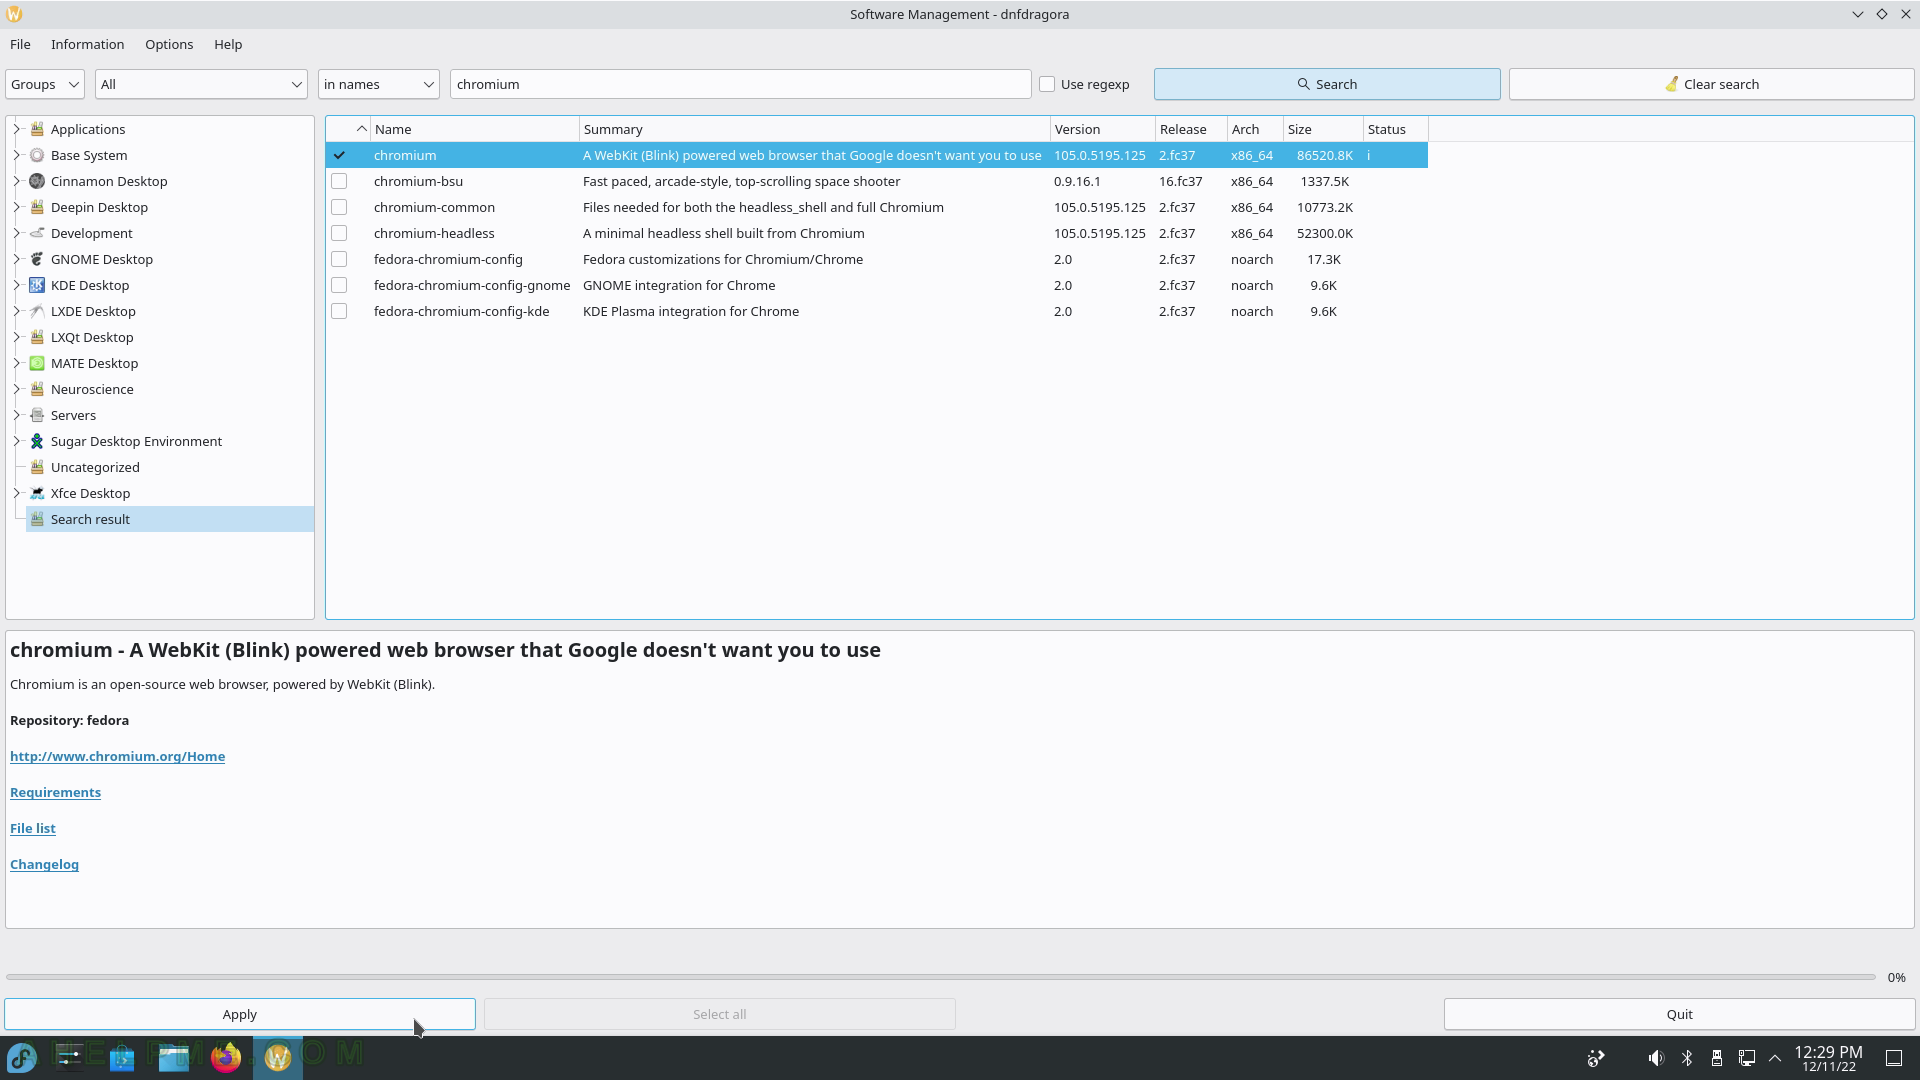Click the chromium search text field
Screen dimensions: 1920x1080
(x=740, y=84)
